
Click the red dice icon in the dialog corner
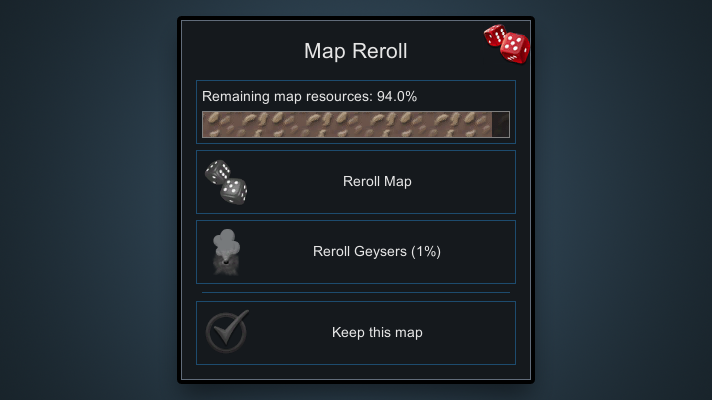[x=507, y=44]
